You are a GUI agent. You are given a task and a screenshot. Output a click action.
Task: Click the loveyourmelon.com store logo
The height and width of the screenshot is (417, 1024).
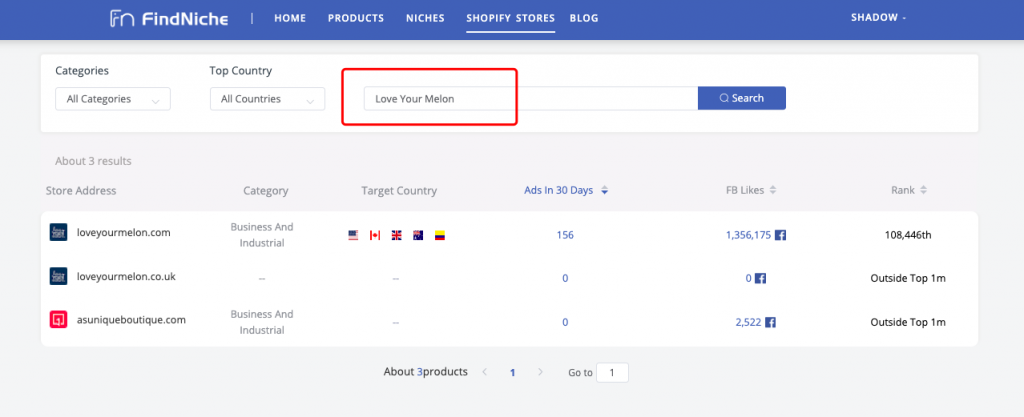[x=58, y=232]
